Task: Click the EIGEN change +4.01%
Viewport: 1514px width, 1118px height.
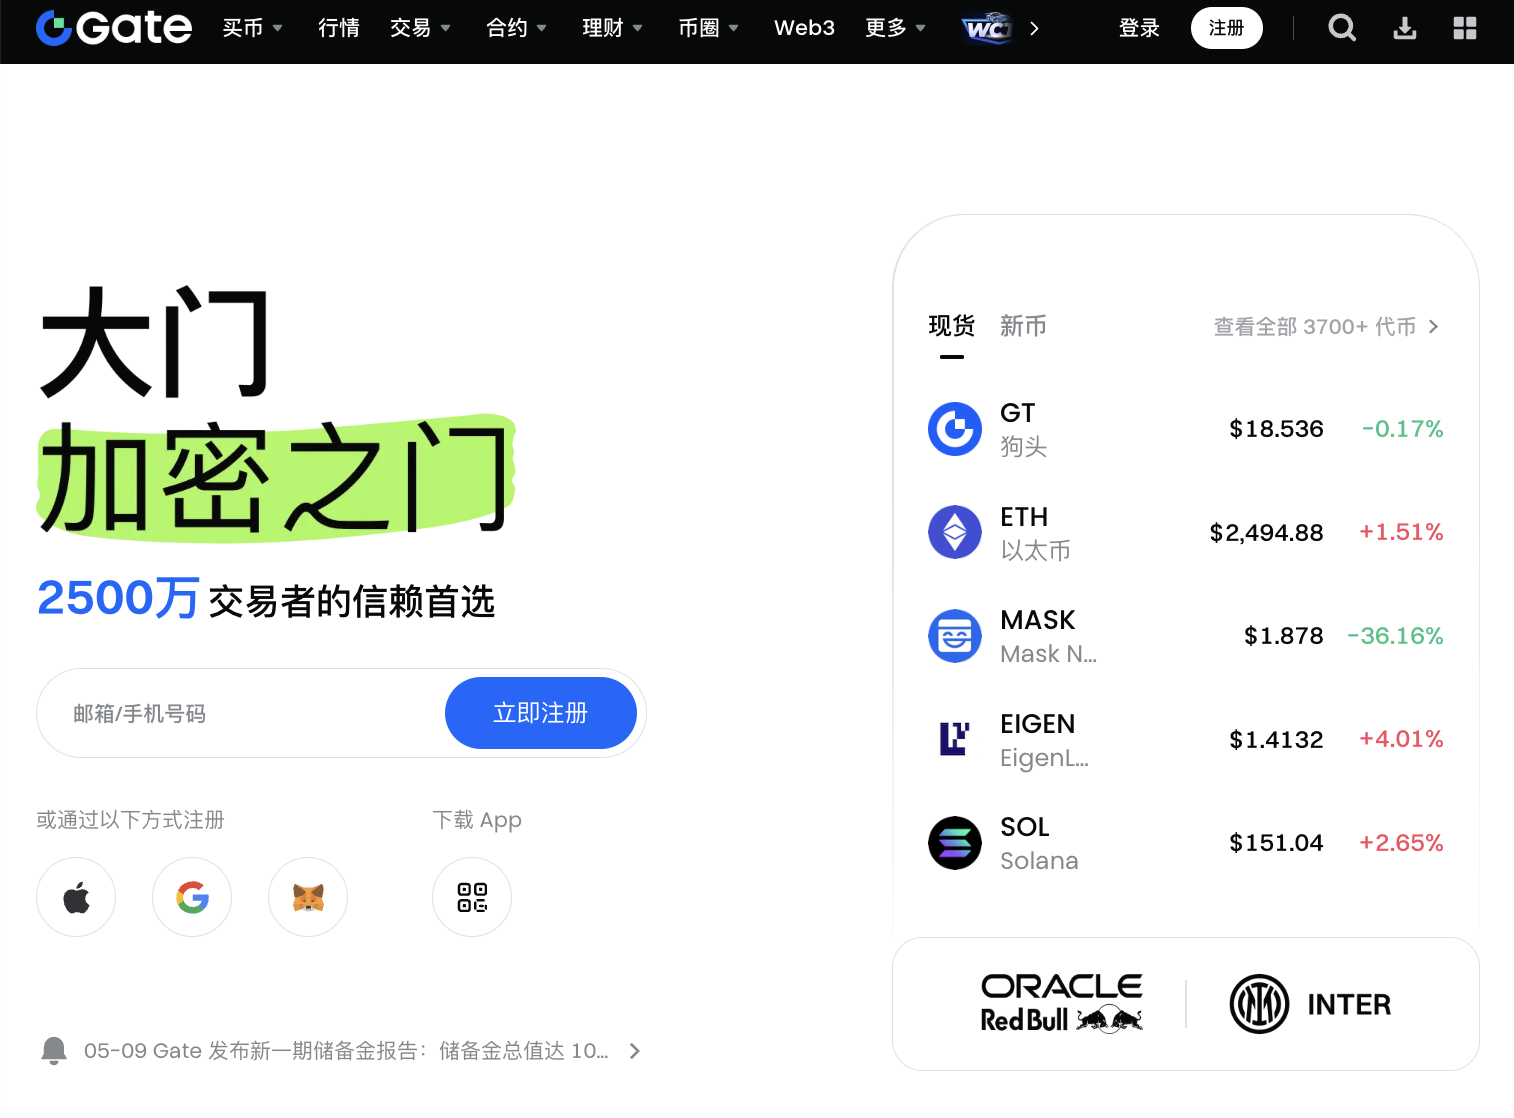Action: coord(1401,739)
